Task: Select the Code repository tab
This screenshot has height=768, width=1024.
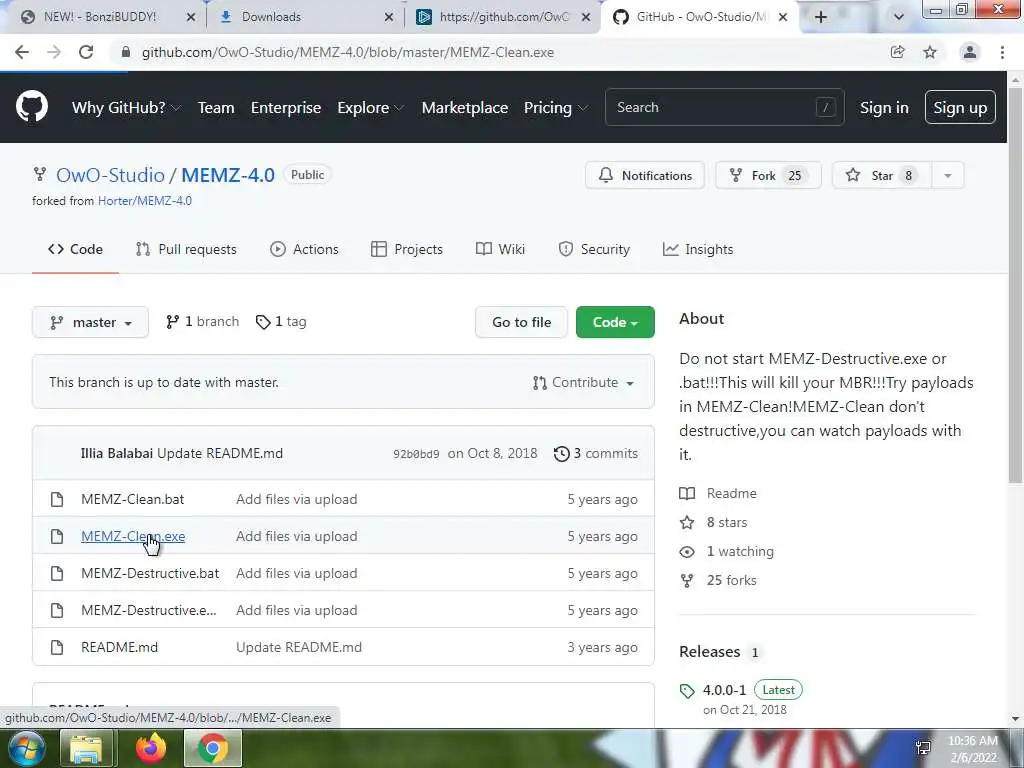Action: tap(75, 249)
